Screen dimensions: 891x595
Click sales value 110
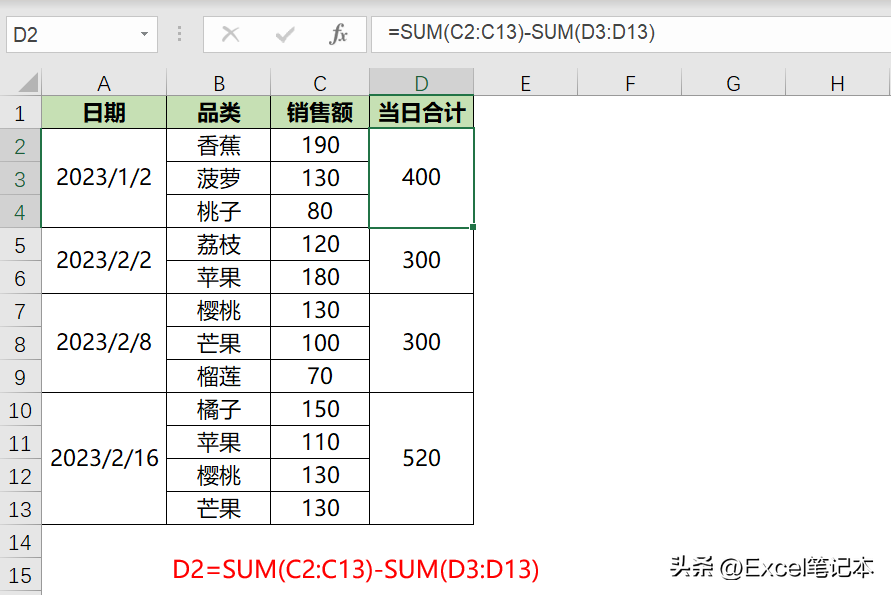click(320, 442)
